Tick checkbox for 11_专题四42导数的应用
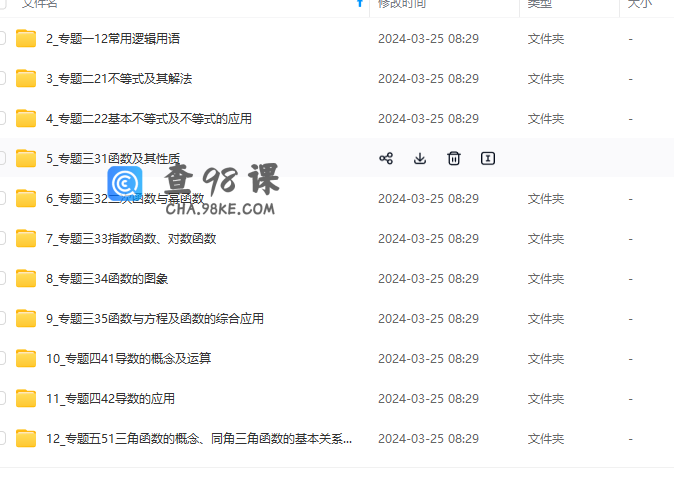674x481 pixels. click(x=2, y=398)
